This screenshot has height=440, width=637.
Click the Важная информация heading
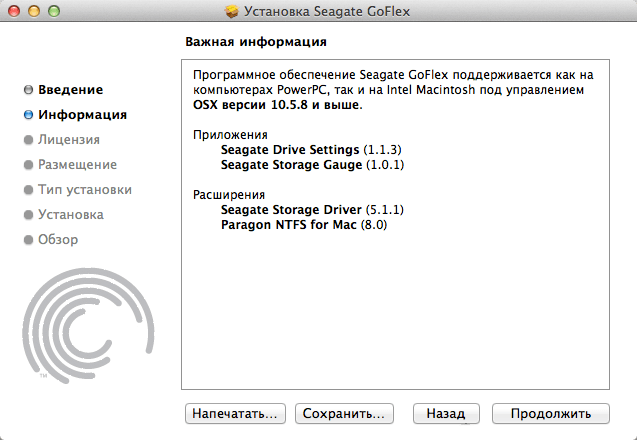(x=256, y=41)
